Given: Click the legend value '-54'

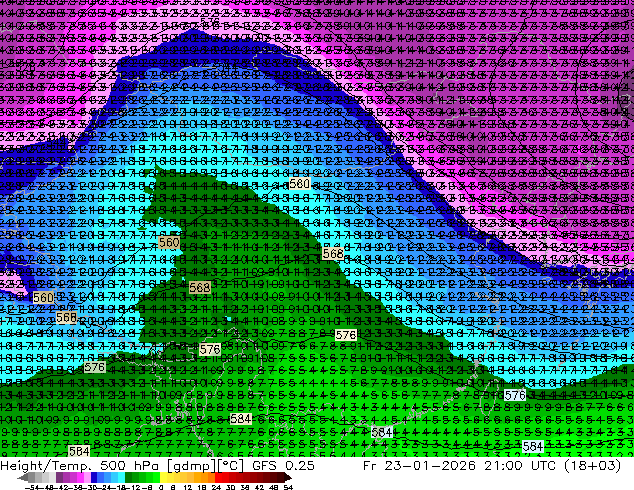Looking at the screenshot, I should (x=32, y=487).
